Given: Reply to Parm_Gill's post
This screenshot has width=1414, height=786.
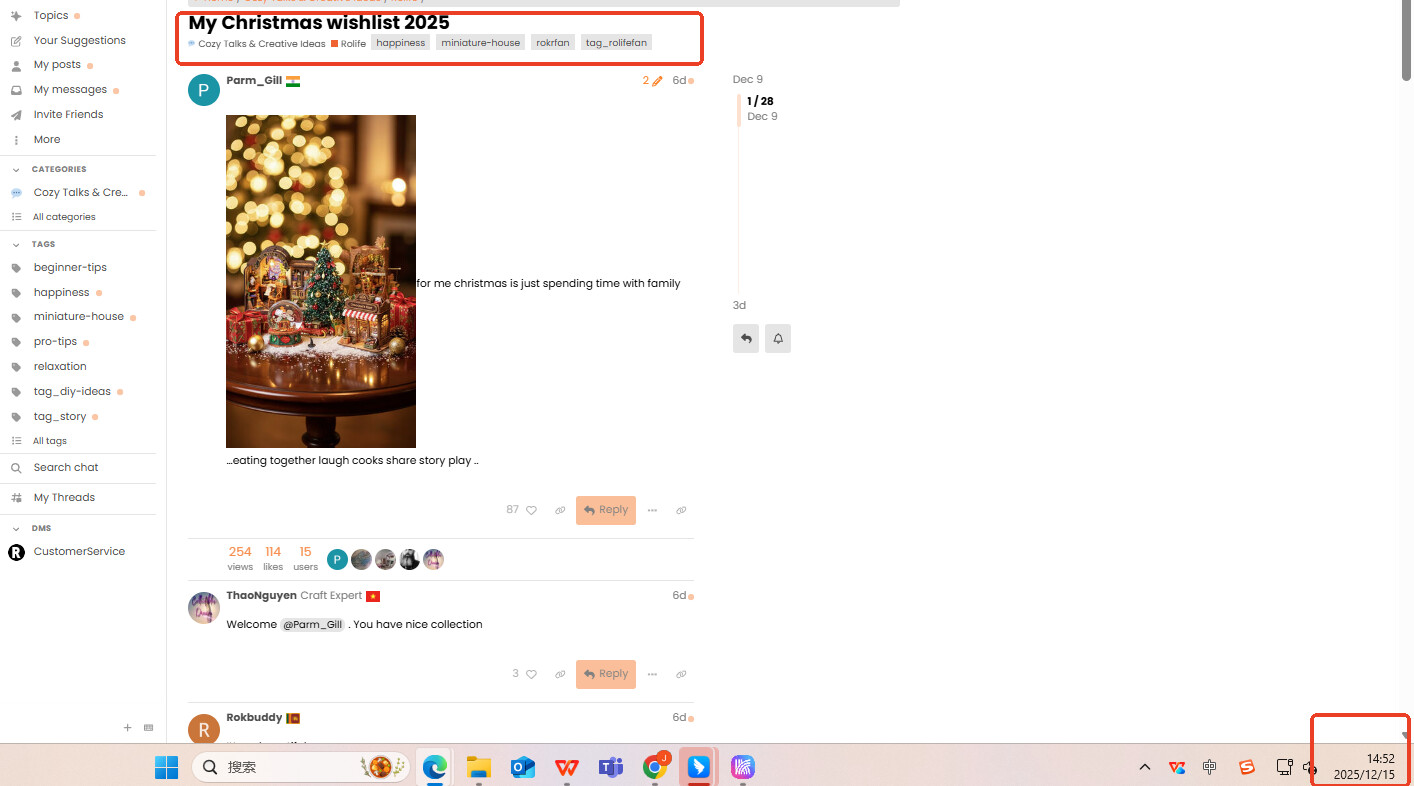Looking at the screenshot, I should [x=606, y=510].
